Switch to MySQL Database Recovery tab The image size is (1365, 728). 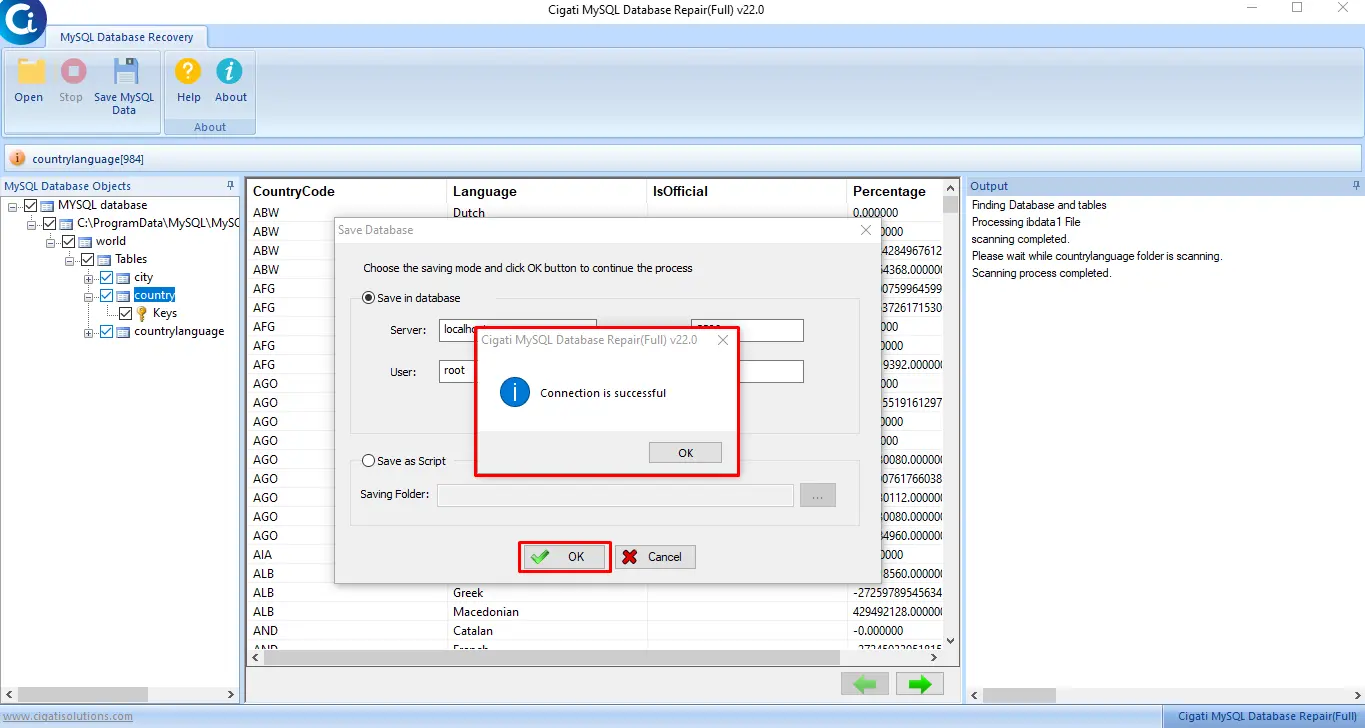click(x=126, y=37)
